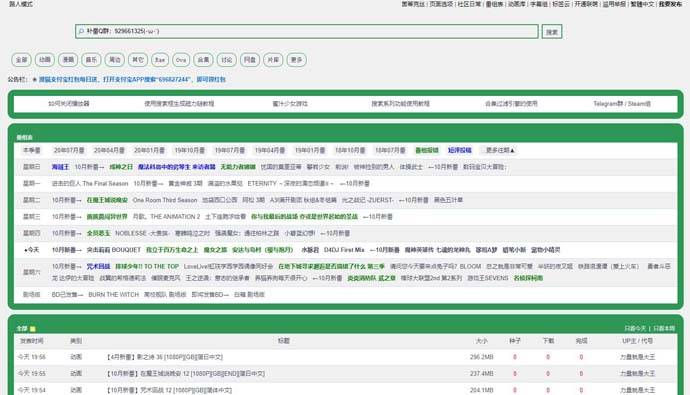Open the ETERNITY anime link
The image size is (690, 395).
coord(290,183)
